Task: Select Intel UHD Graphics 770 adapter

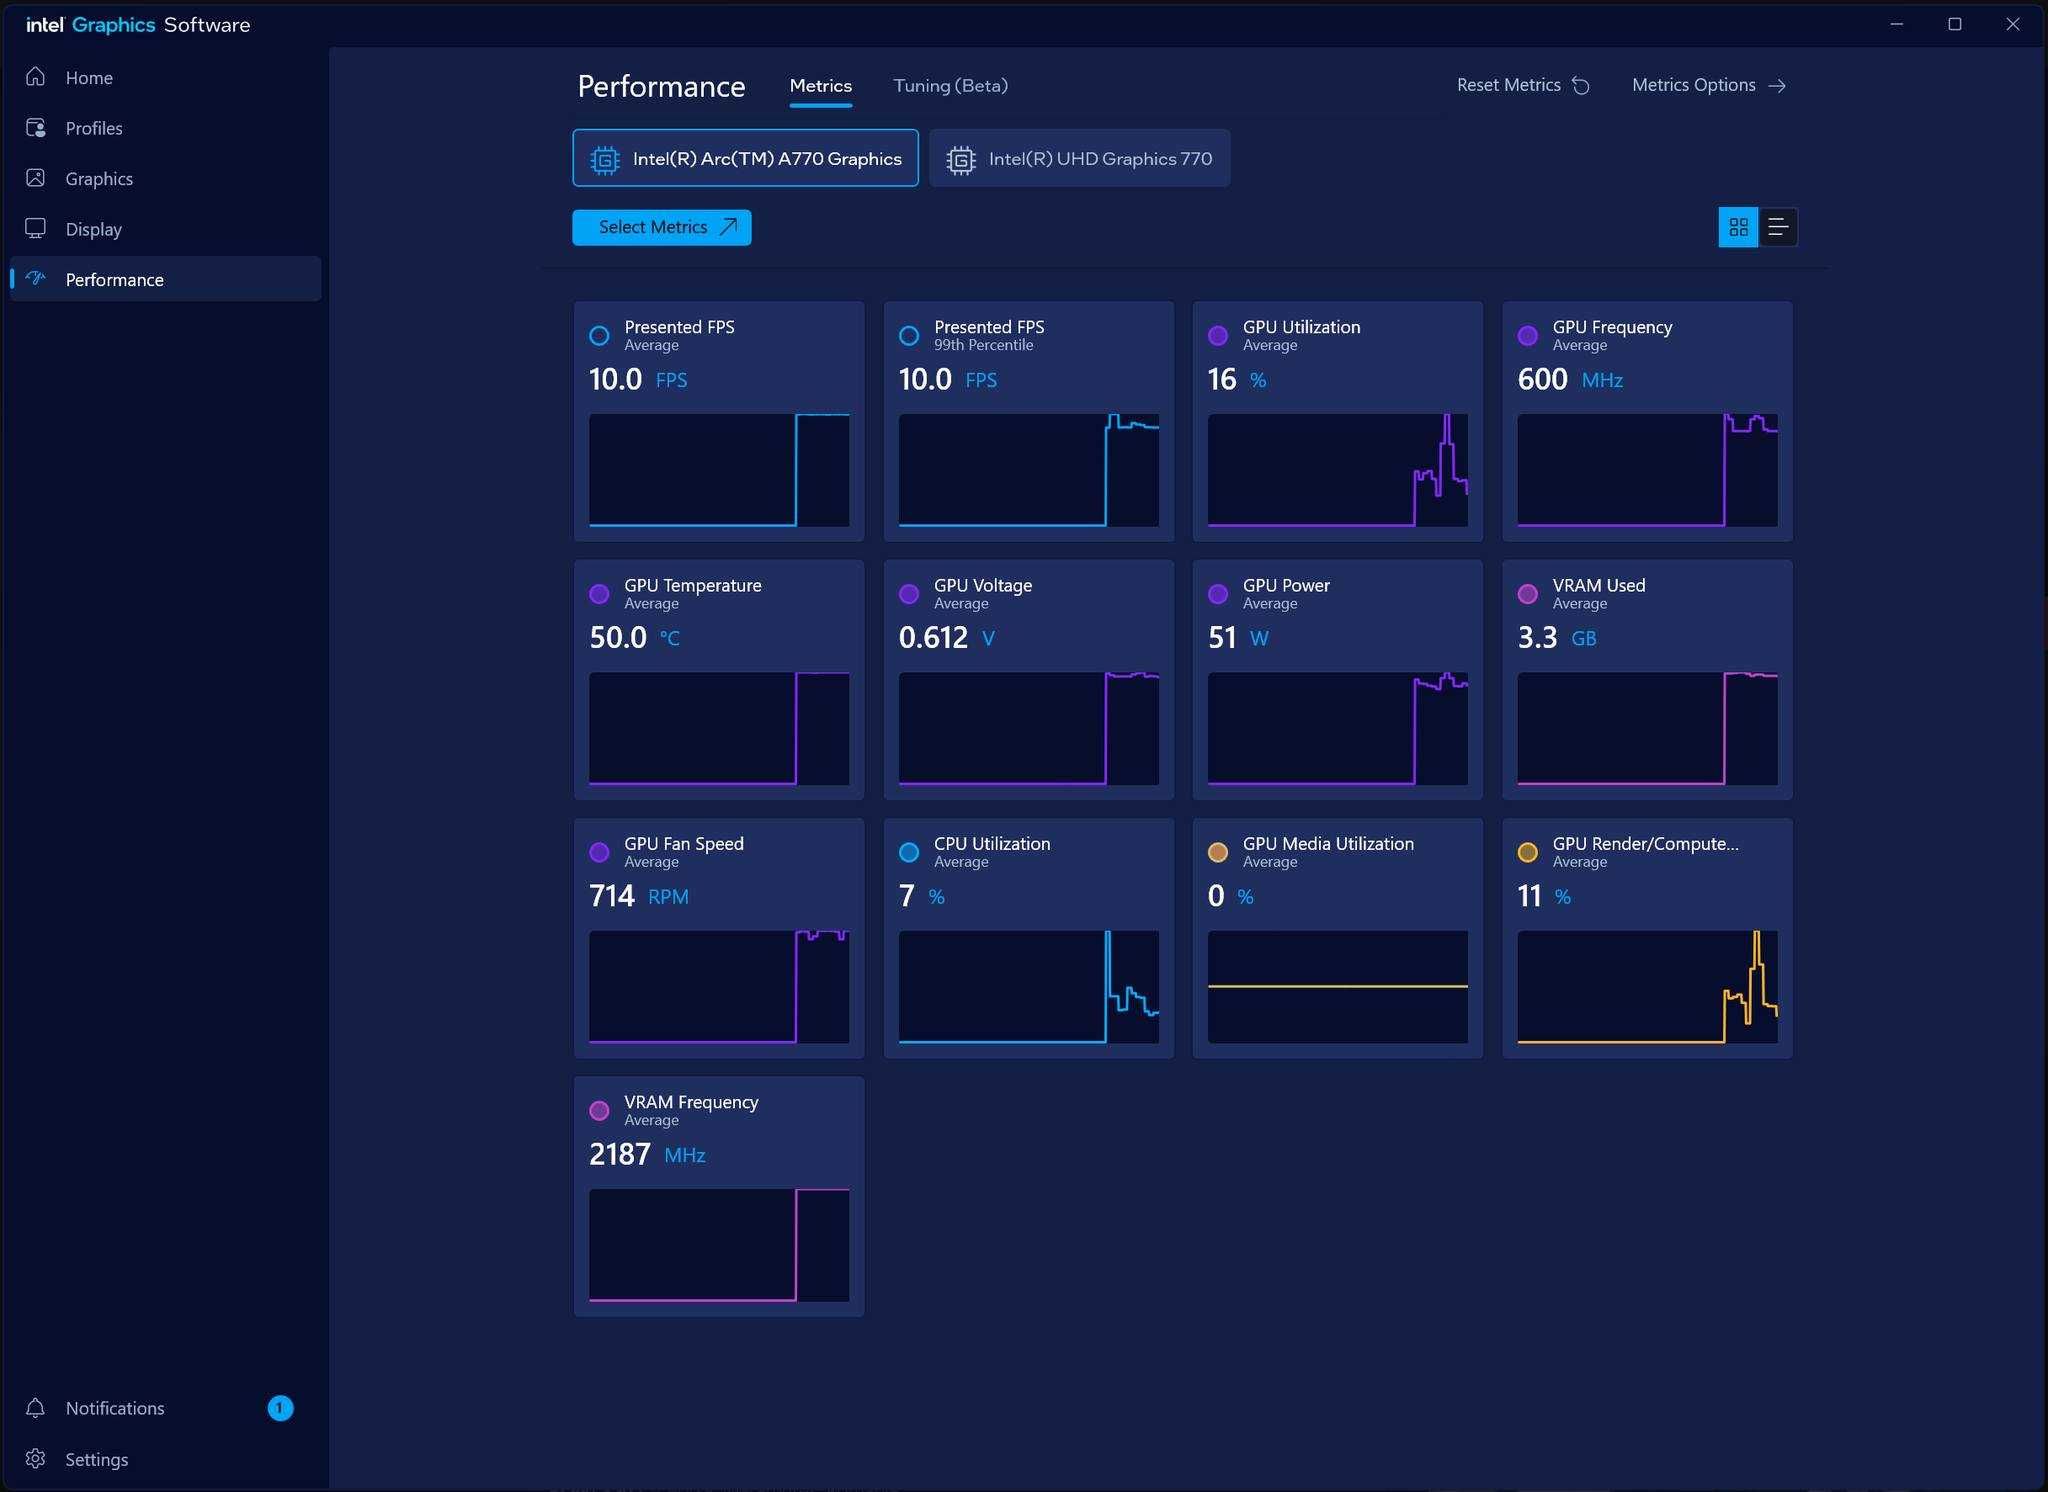Action: click(x=1079, y=158)
